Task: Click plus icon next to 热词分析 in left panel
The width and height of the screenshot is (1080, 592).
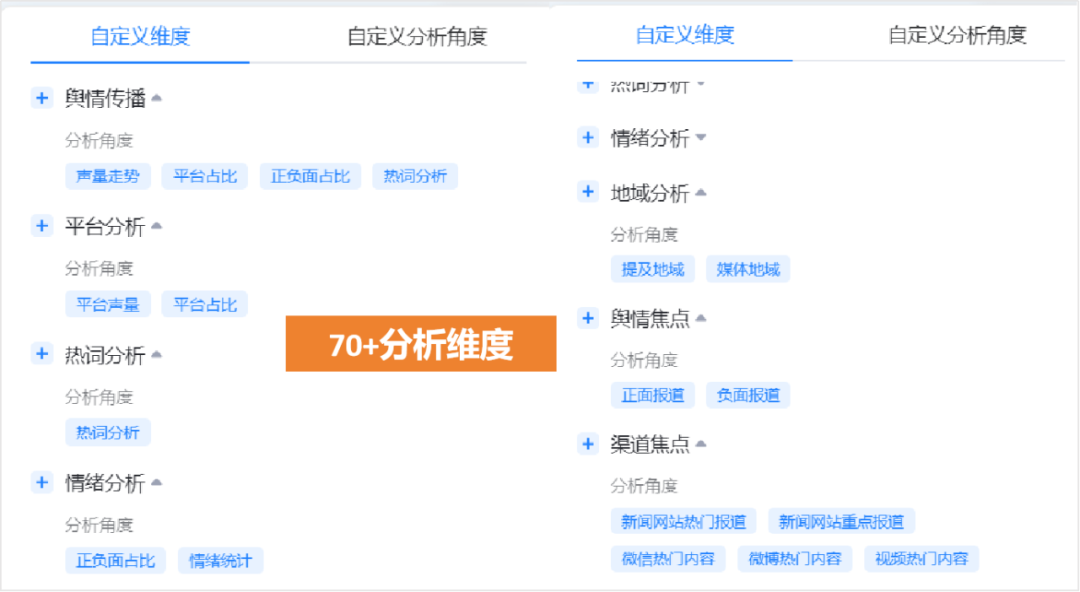Action: point(42,354)
